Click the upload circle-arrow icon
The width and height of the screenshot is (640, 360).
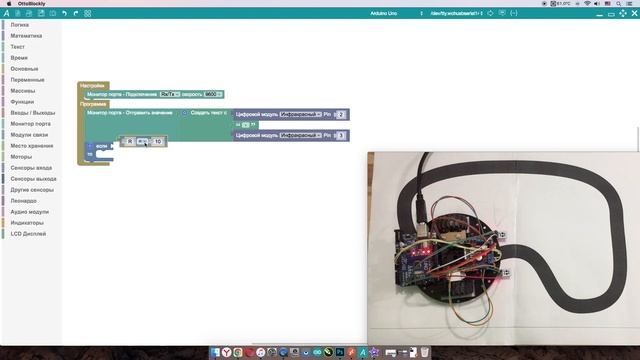490,13
